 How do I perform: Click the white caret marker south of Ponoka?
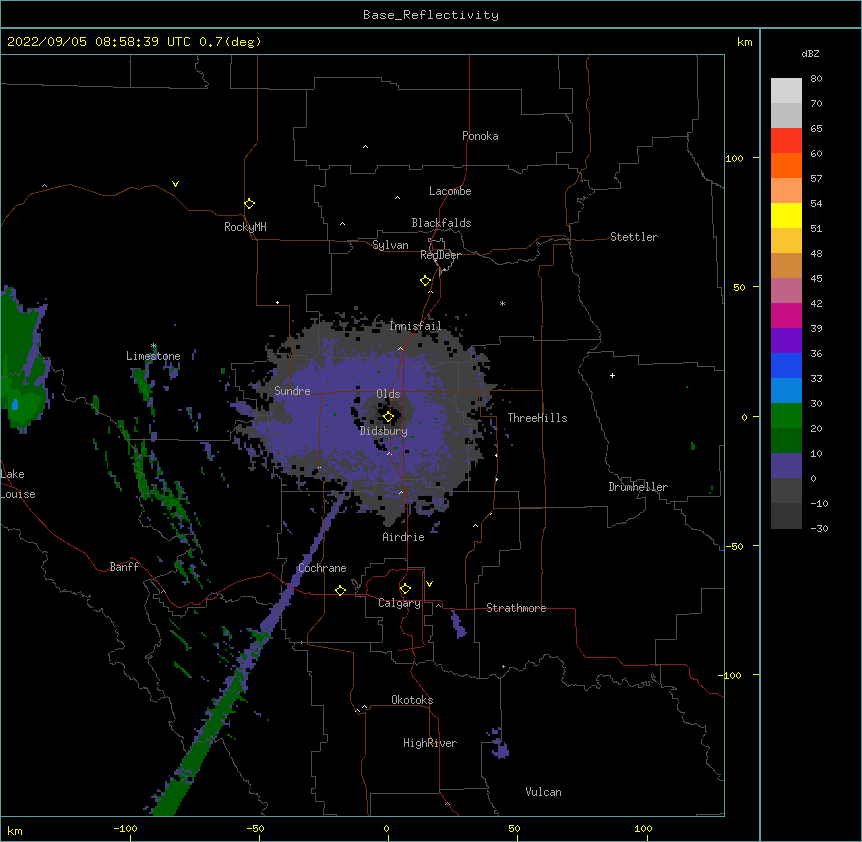coord(365,147)
